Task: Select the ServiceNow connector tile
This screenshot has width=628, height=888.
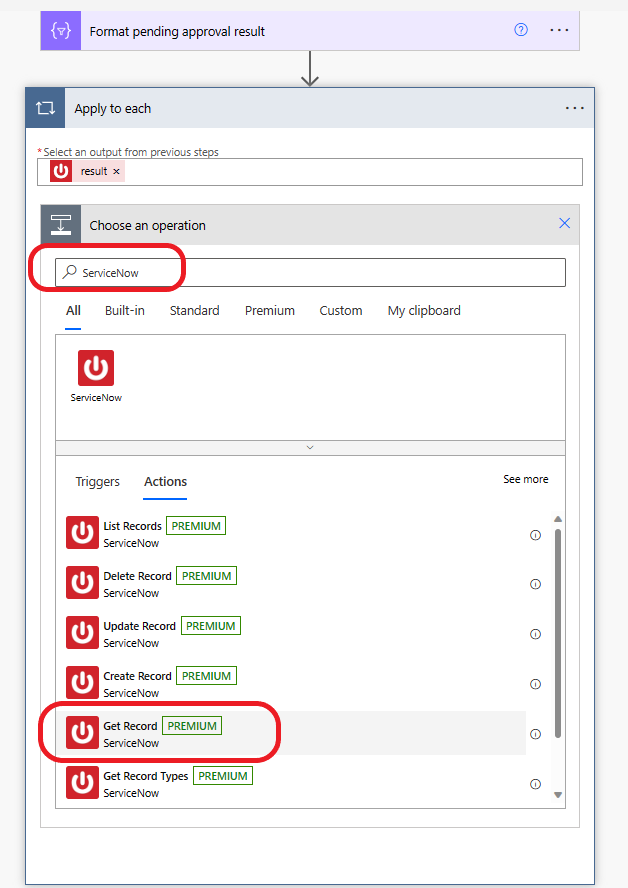Action: [96, 376]
